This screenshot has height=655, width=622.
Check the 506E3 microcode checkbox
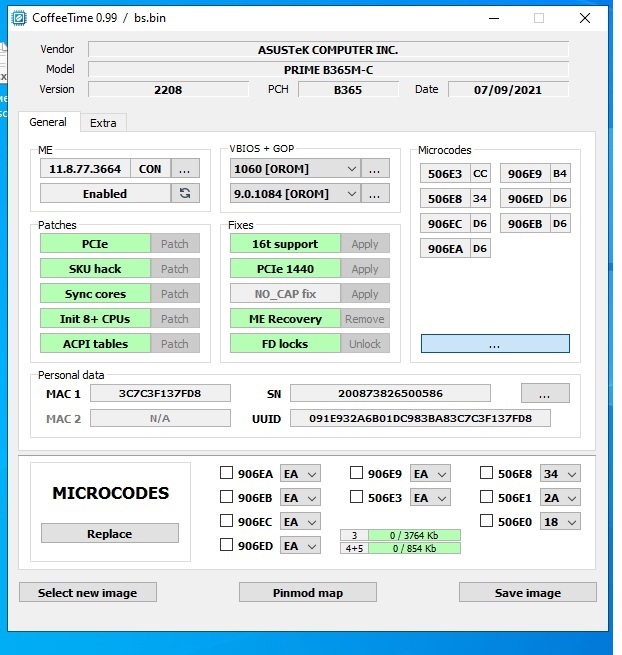[356, 497]
